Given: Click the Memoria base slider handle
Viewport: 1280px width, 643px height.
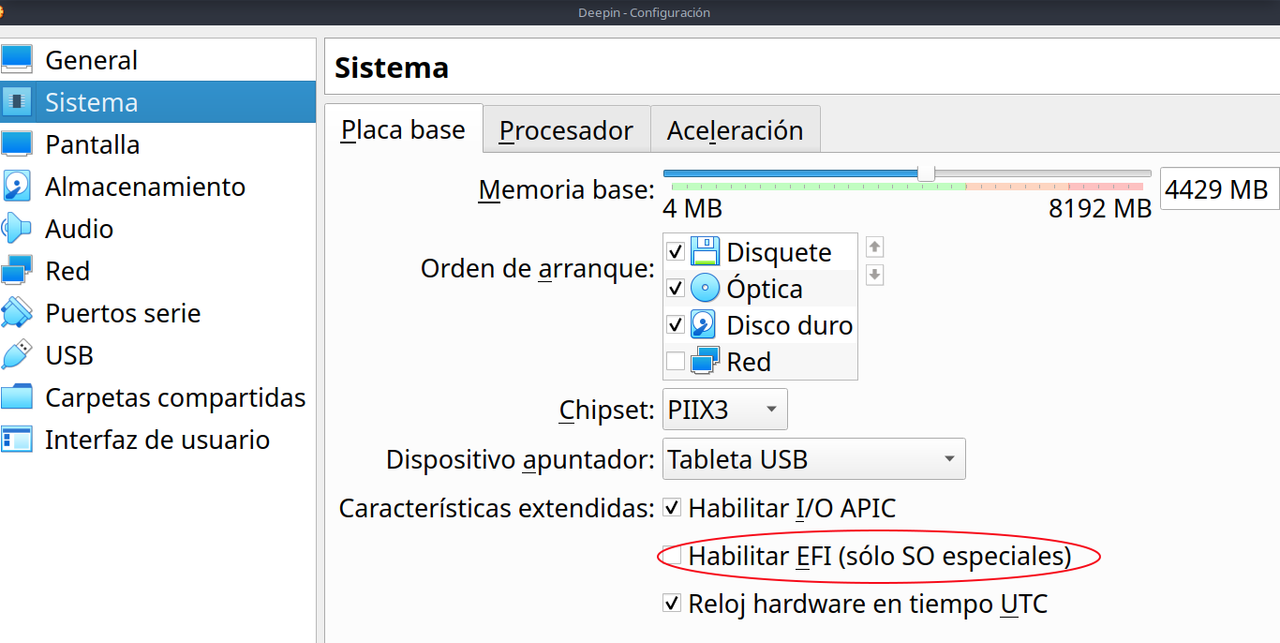Looking at the screenshot, I should tap(926, 173).
